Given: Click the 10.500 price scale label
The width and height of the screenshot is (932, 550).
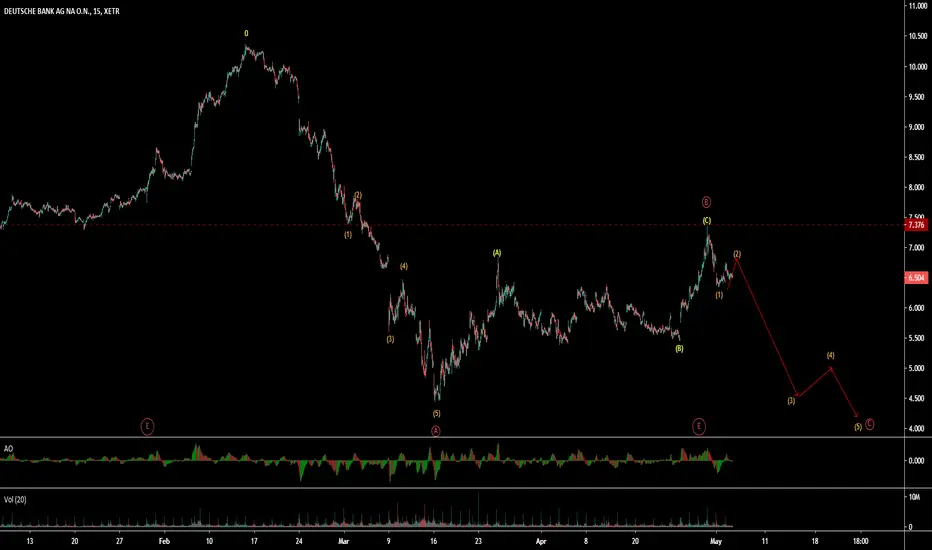Looking at the screenshot, I should tap(918, 36).
